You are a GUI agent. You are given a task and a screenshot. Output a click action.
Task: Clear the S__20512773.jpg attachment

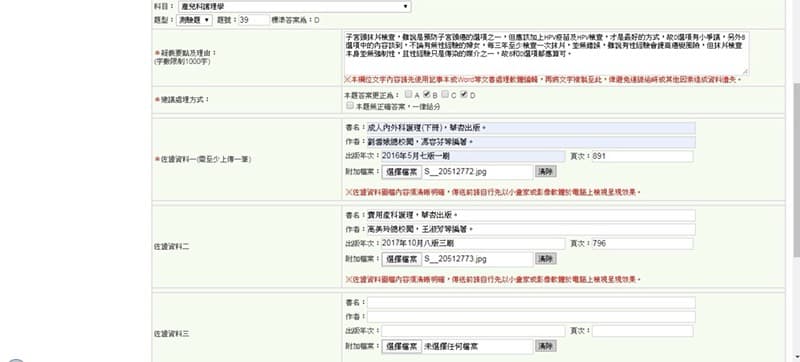[x=545, y=259]
